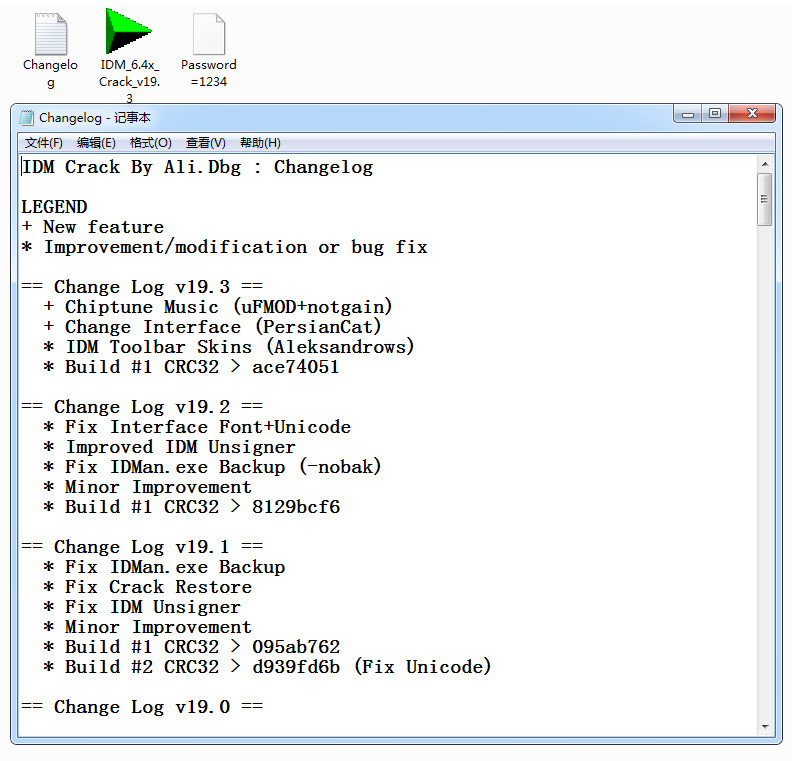Click the line '+ New feature'
792x761 pixels.
tap(93, 227)
